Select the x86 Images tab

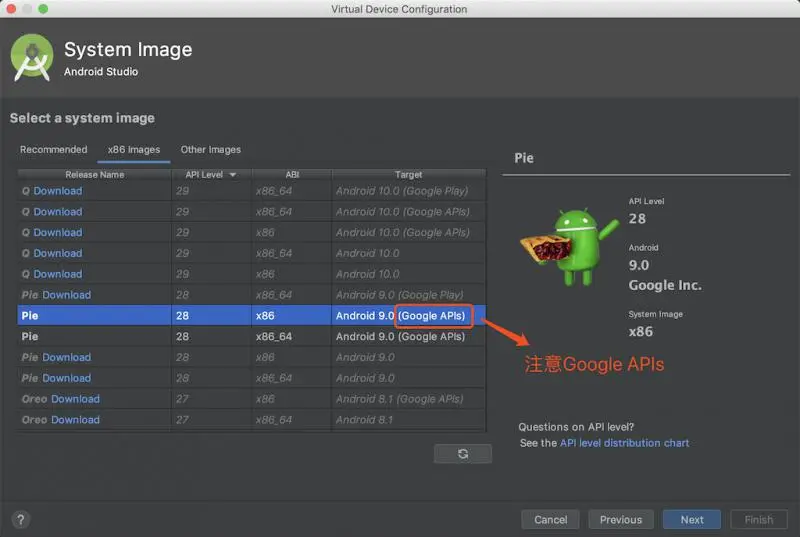pyautogui.click(x=134, y=149)
